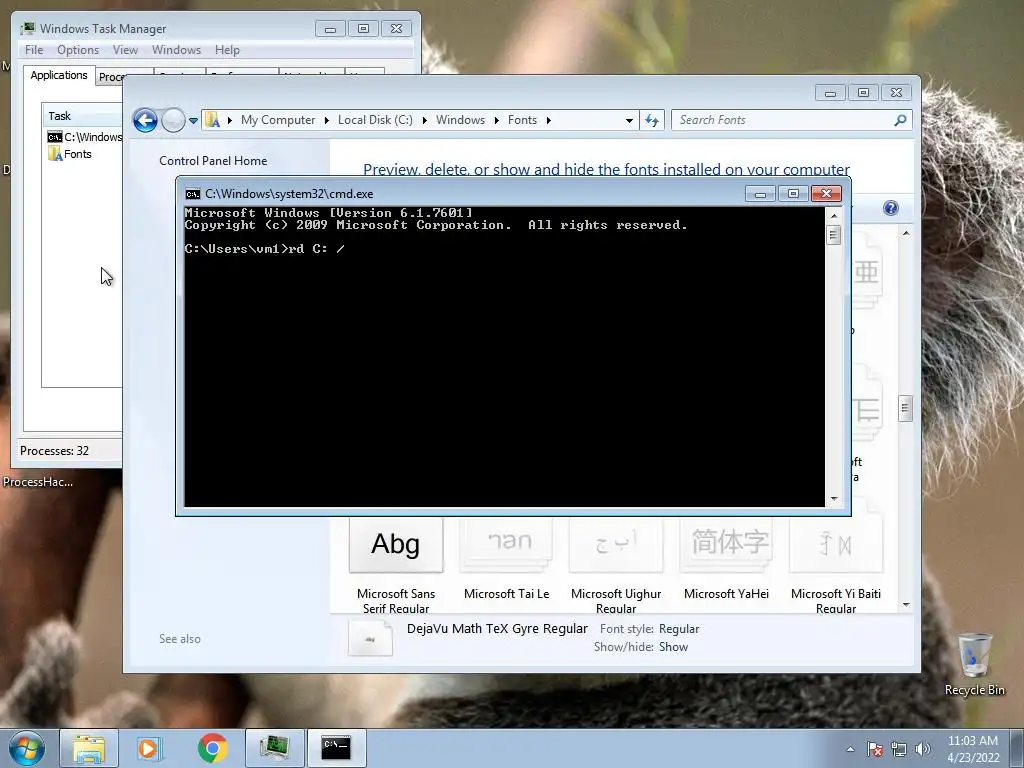Viewport: 1024px width, 768px height.
Task: Click the Fonts list scrollbar thumb
Action: pos(905,409)
